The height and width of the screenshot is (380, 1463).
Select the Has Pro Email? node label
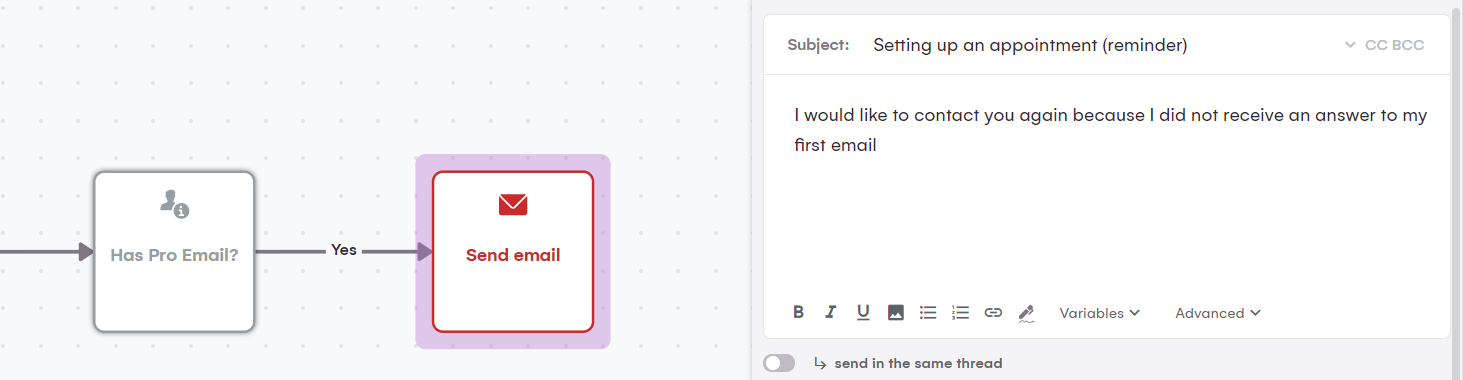(x=174, y=255)
